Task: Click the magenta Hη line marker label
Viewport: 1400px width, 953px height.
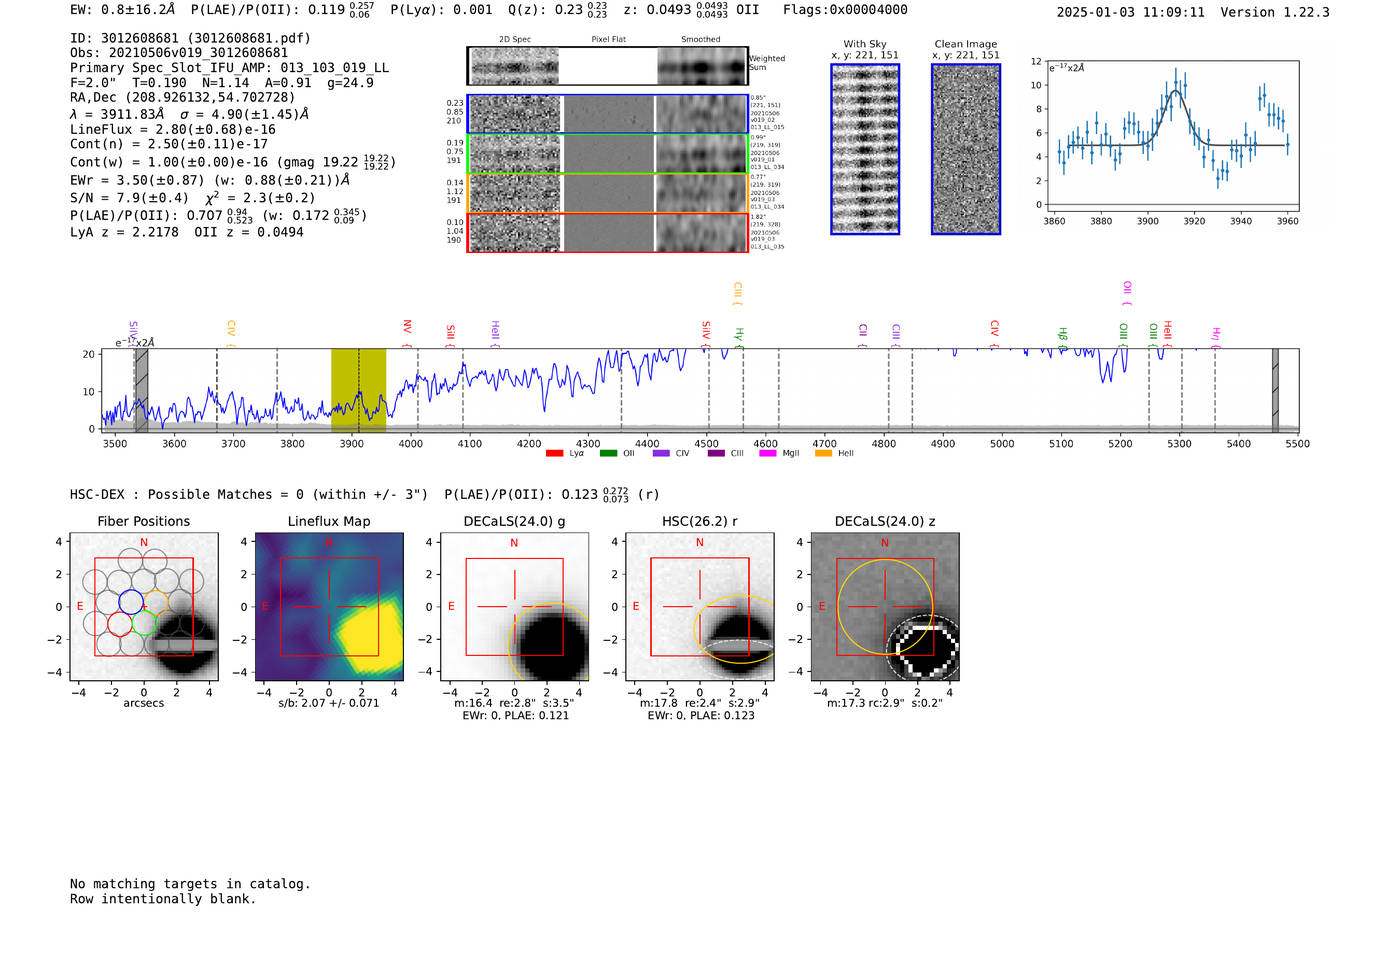Action: 1216,336
